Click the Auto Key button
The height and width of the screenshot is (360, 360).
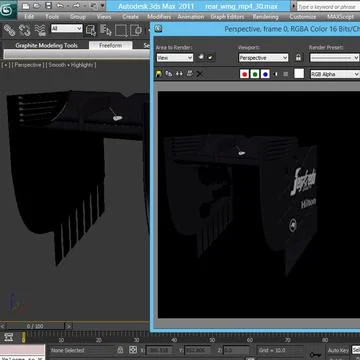pyautogui.click(x=338, y=350)
